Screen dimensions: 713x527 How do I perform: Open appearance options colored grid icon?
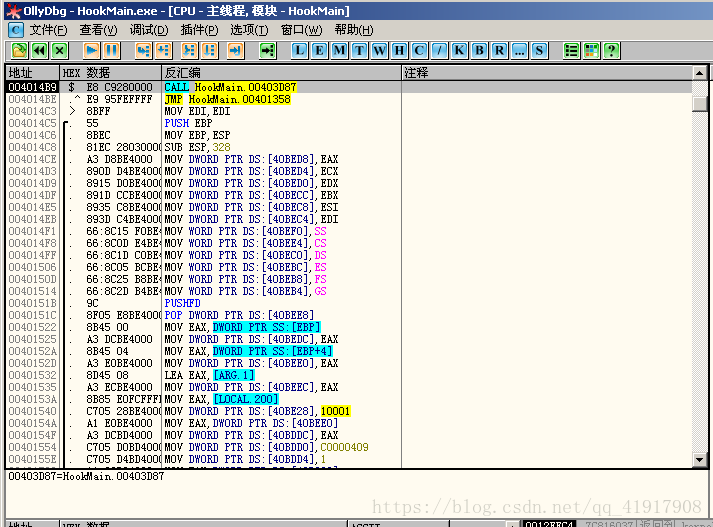click(591, 50)
